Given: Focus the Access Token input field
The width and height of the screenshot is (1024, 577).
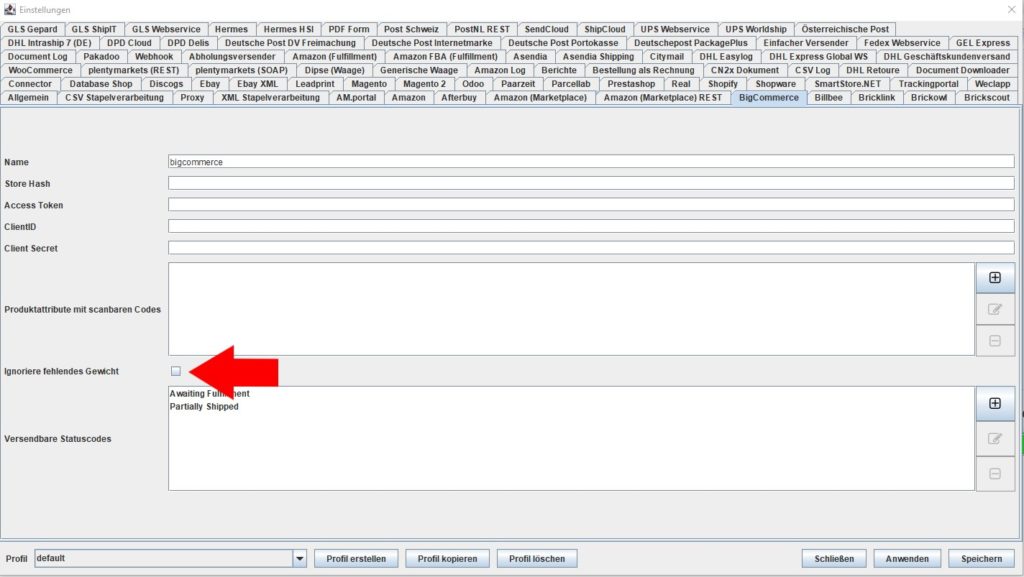Looking at the screenshot, I should tap(591, 205).
